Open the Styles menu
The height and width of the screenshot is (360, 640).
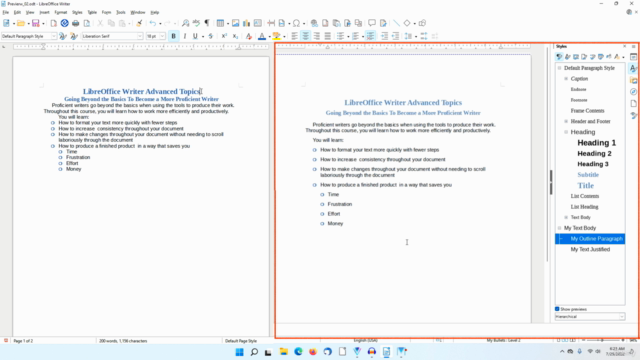(x=77, y=12)
